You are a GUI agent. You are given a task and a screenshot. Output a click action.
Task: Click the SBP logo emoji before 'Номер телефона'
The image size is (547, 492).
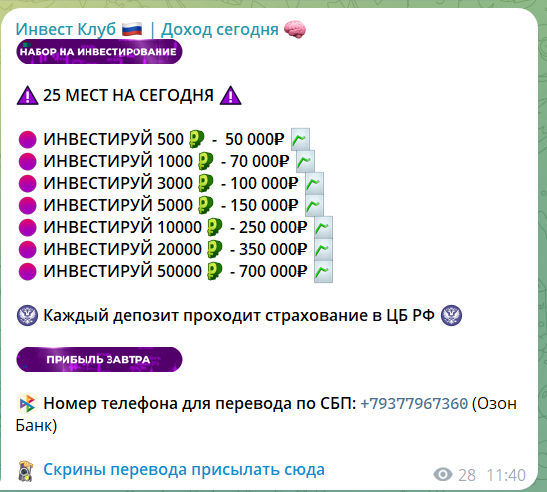pos(27,404)
